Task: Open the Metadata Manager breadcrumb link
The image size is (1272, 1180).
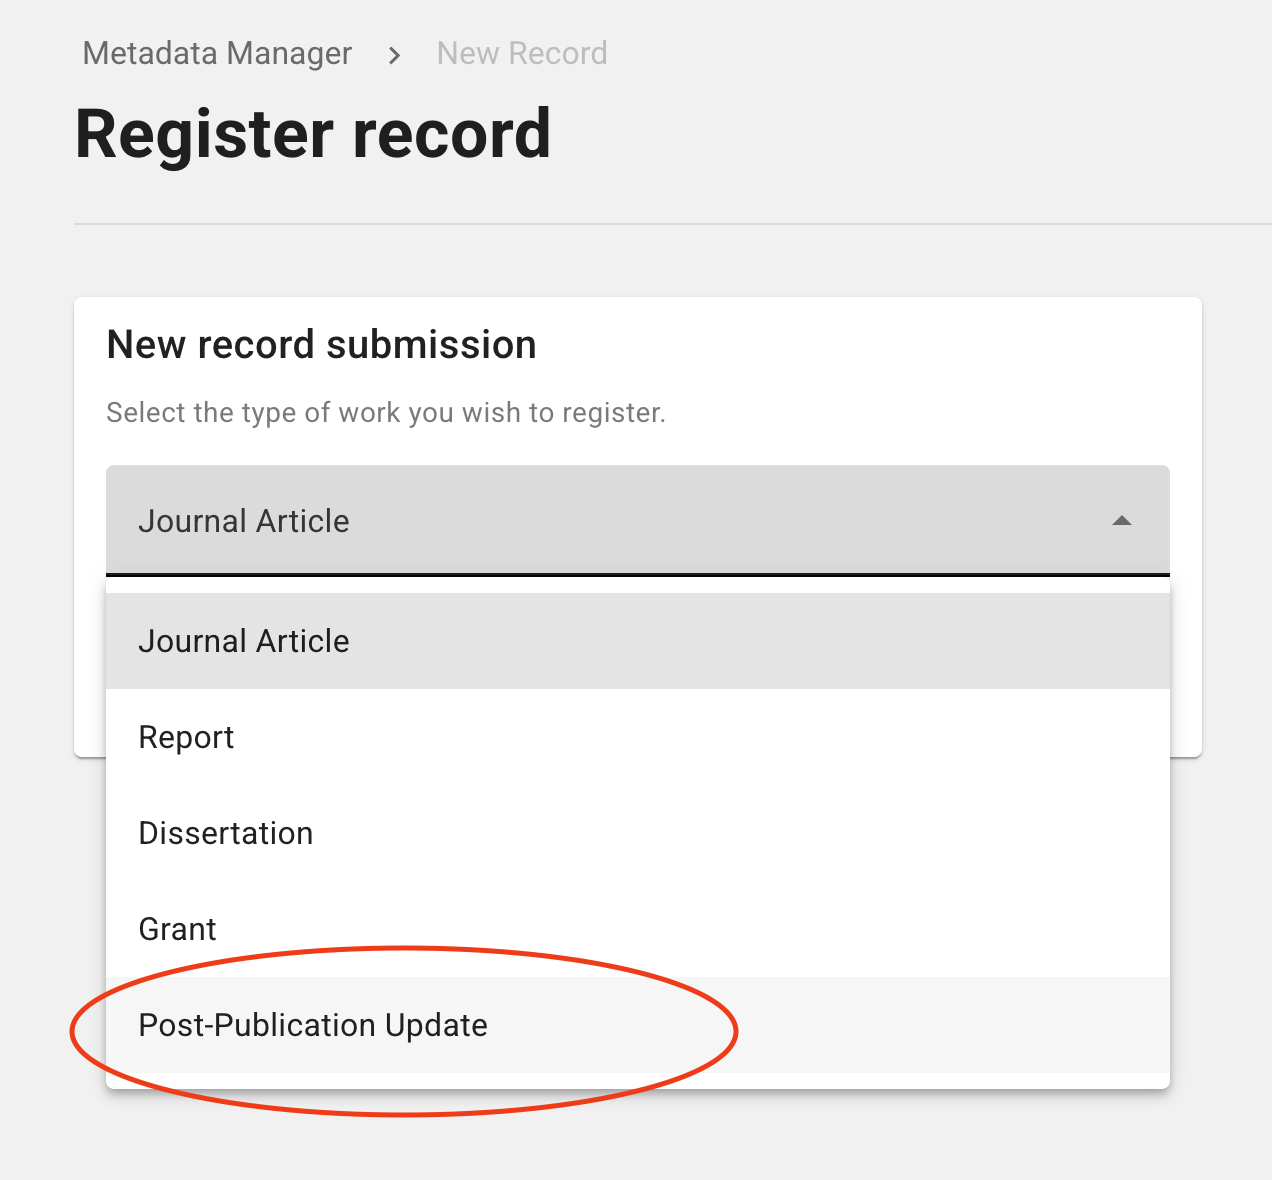Action: tap(217, 53)
